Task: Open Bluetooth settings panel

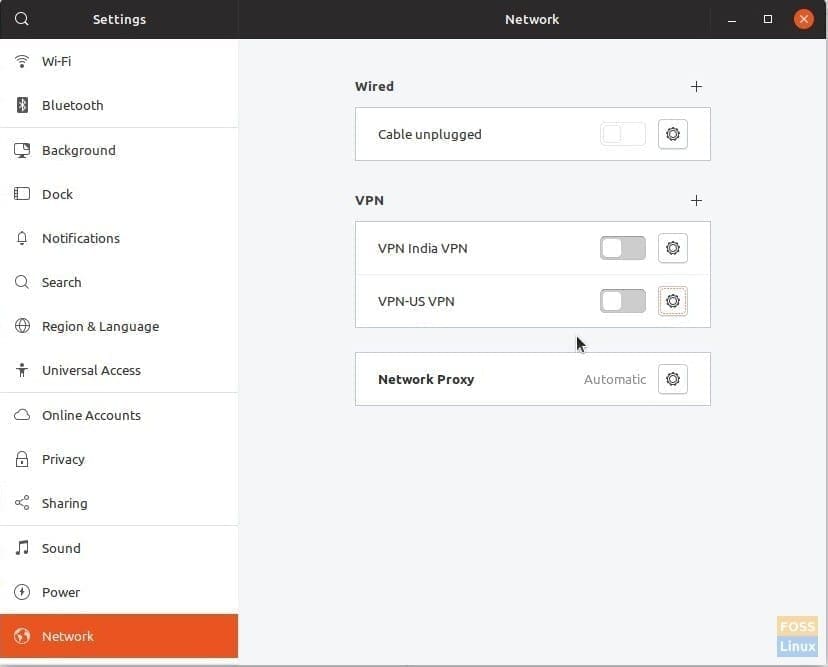Action: 119,105
